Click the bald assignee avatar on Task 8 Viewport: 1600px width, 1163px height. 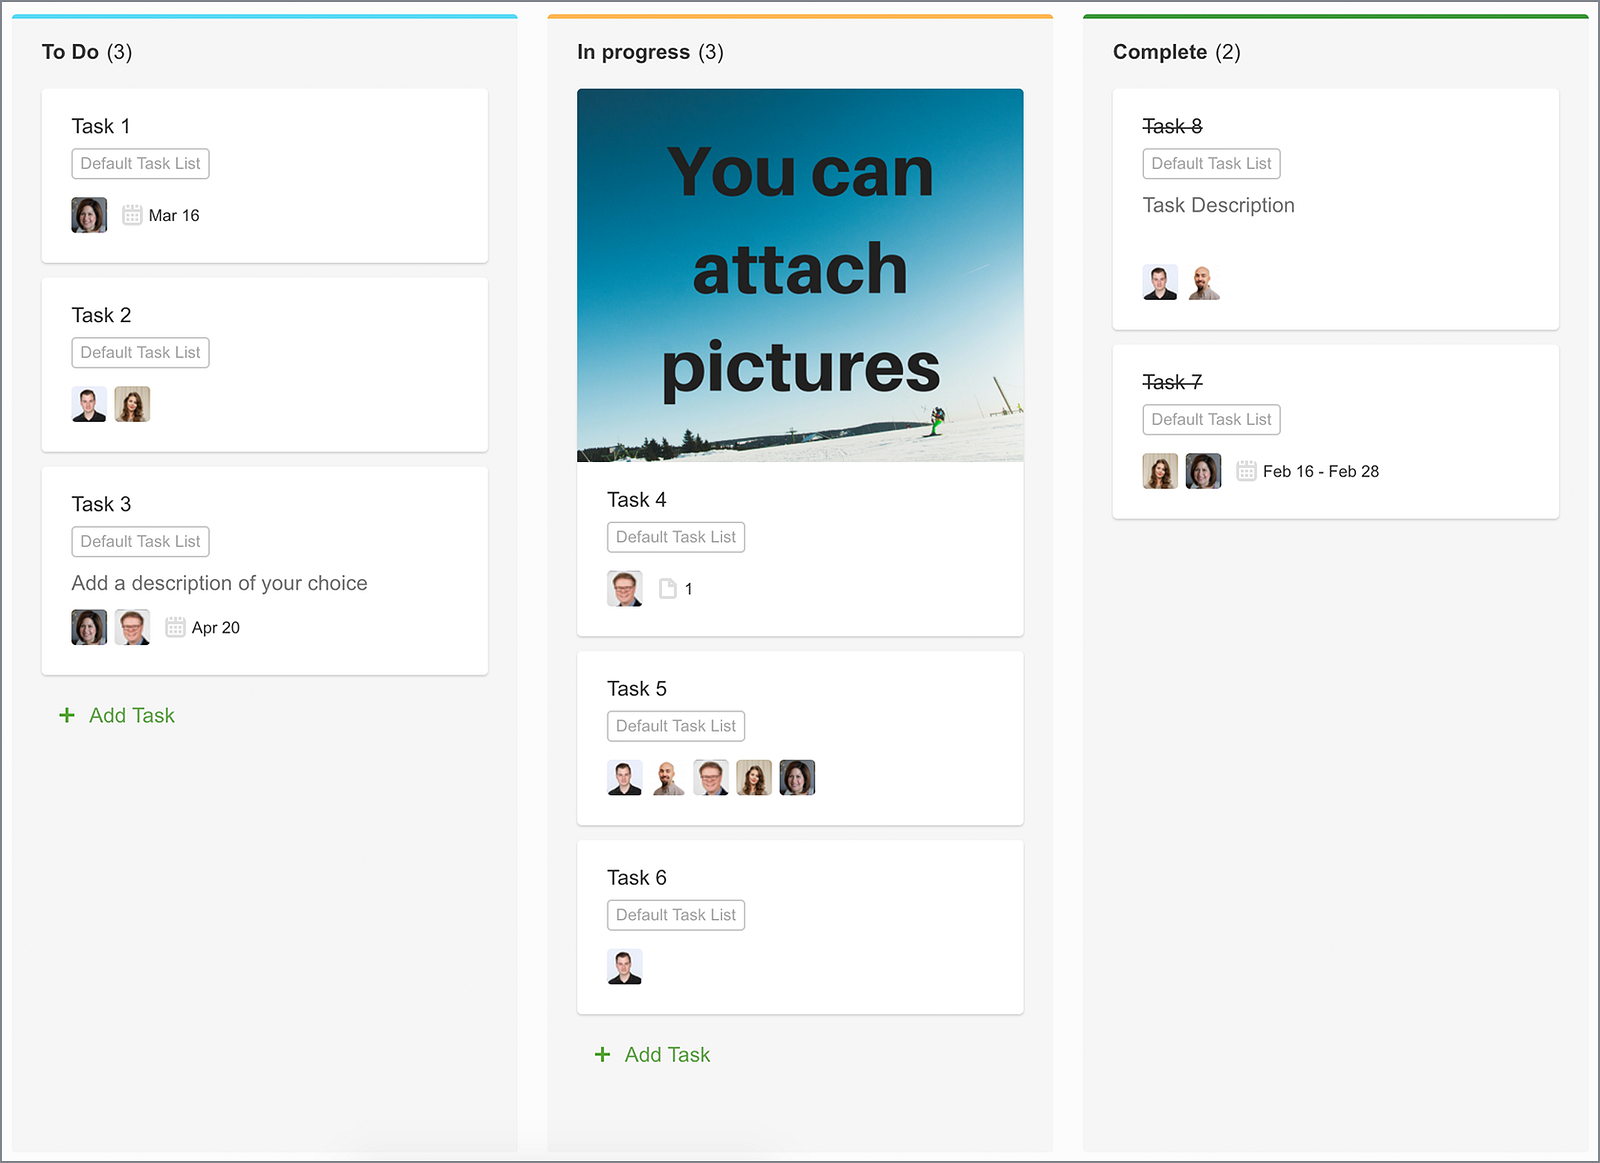click(x=1203, y=281)
